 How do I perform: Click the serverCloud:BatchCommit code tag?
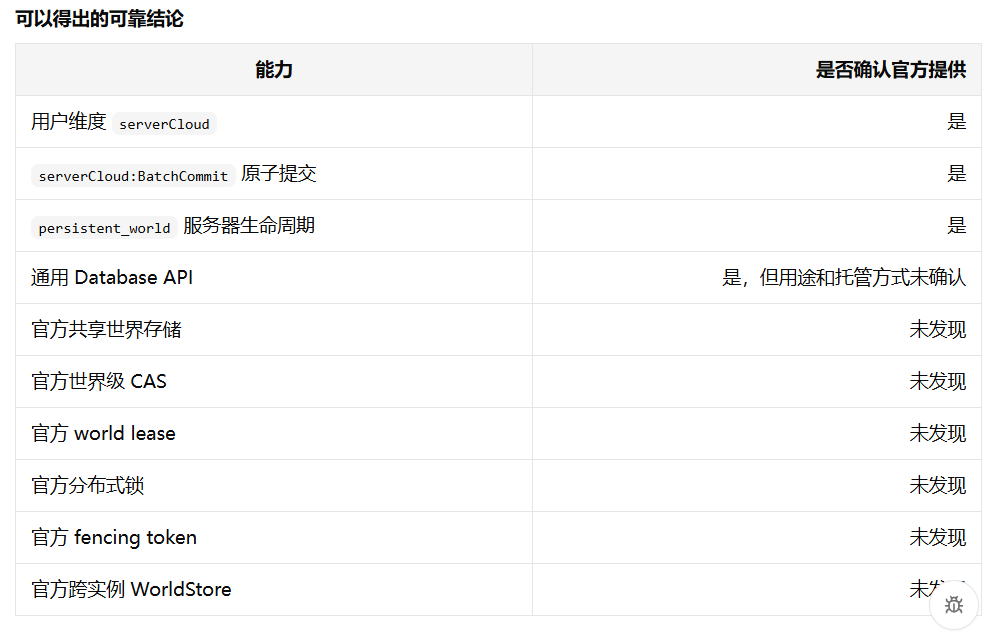133,175
